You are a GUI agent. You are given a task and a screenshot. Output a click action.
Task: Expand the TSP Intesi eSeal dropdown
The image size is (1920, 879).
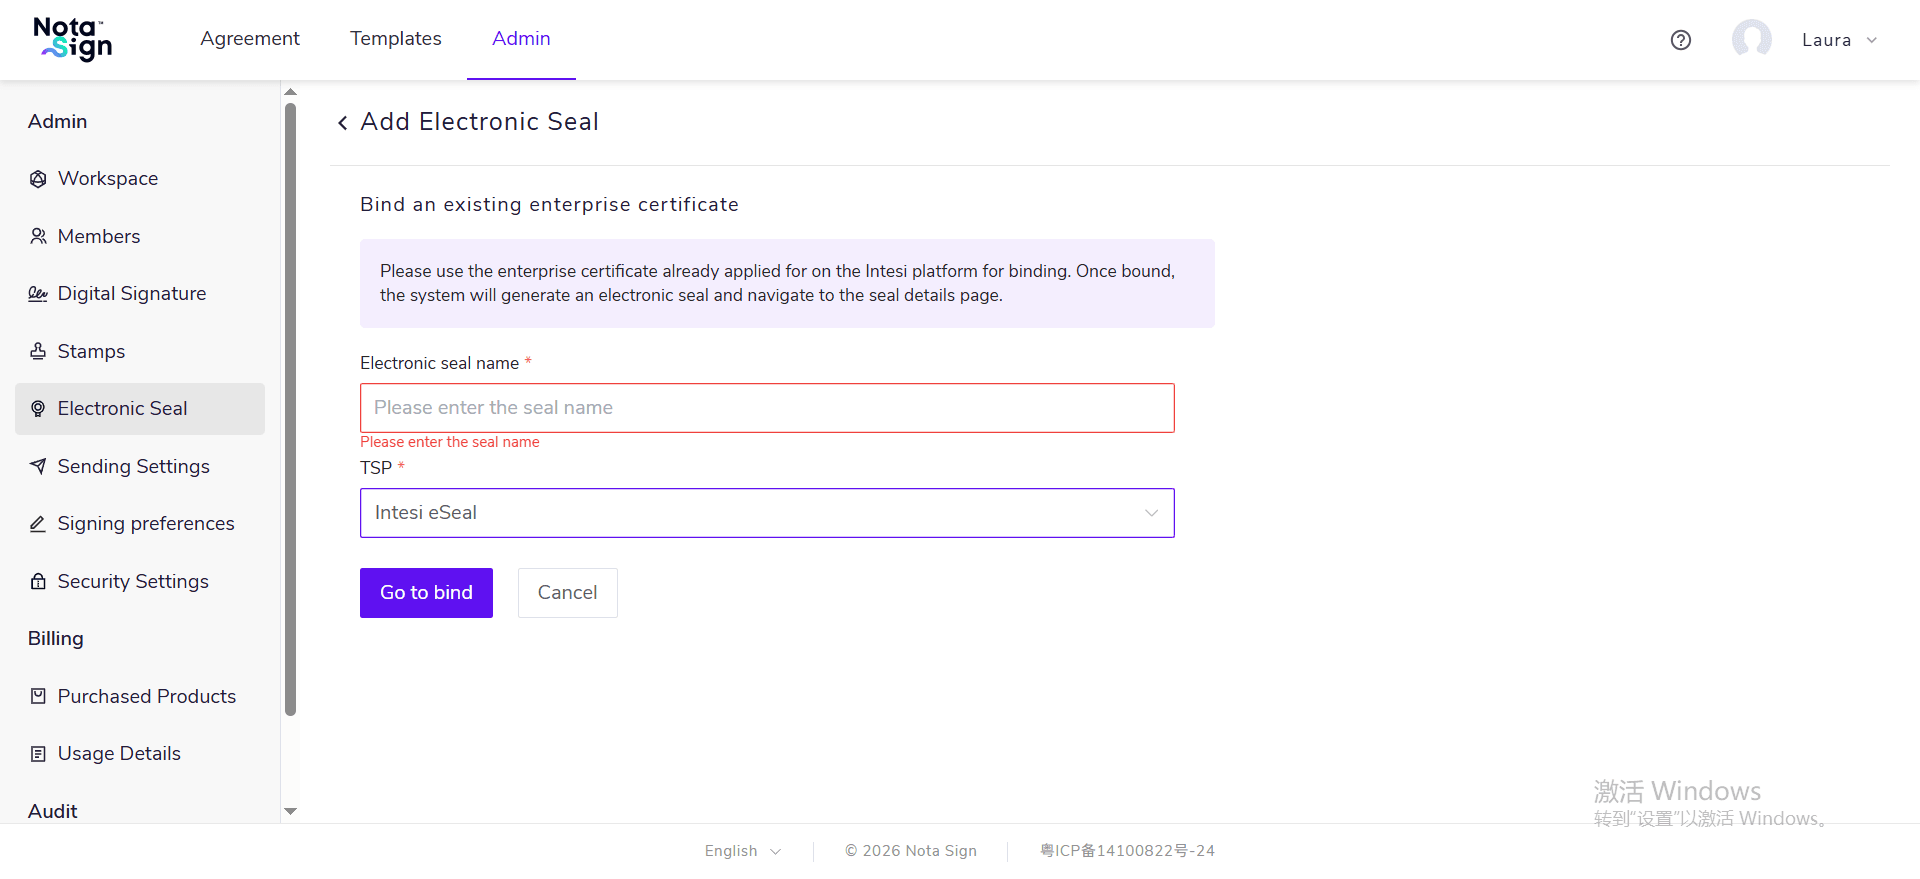pos(767,513)
